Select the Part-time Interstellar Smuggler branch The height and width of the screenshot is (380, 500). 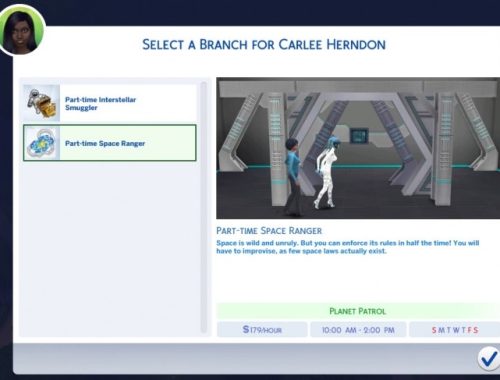coord(110,103)
